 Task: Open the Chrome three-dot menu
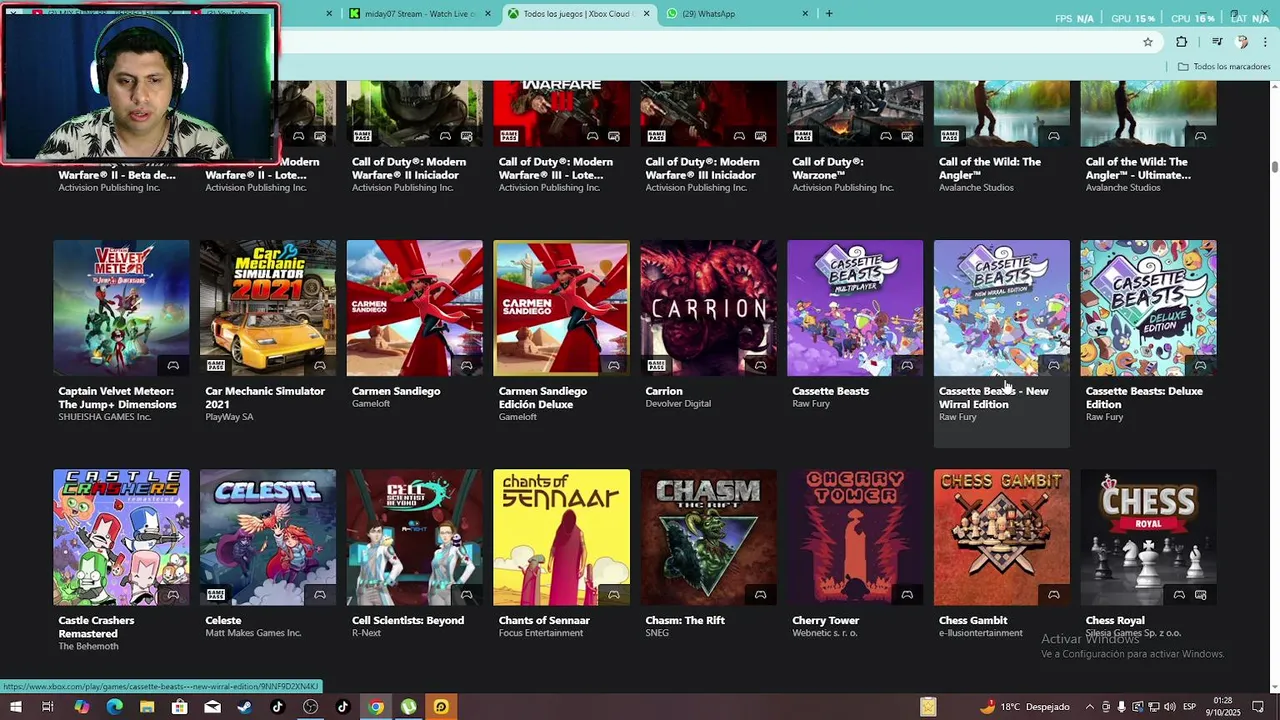(x=1266, y=42)
